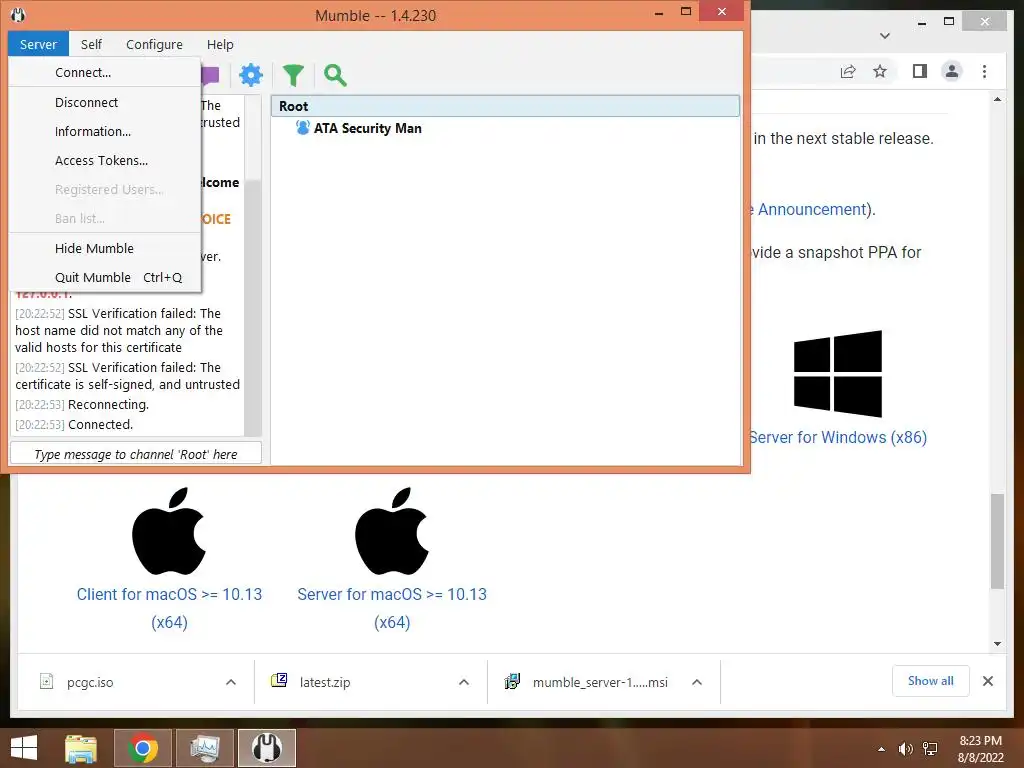Select ATA Security Man user icon
Screen dimensions: 1024x768
coord(302,128)
